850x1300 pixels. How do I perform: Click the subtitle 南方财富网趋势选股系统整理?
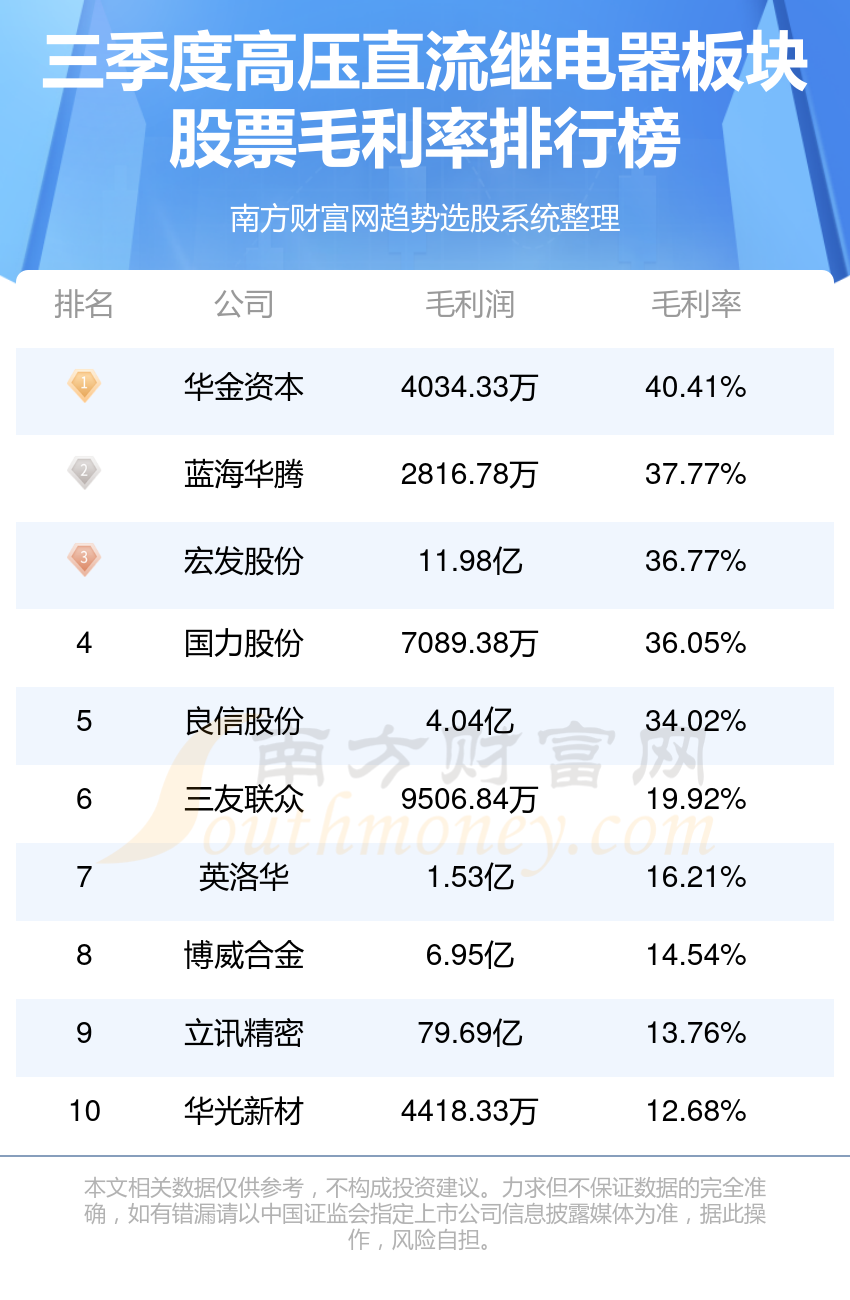tap(425, 218)
